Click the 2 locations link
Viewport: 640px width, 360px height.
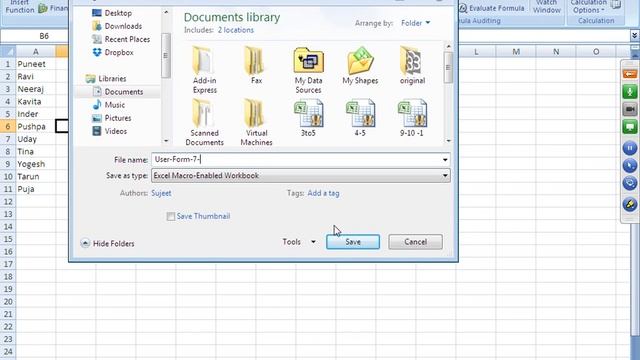click(236, 30)
